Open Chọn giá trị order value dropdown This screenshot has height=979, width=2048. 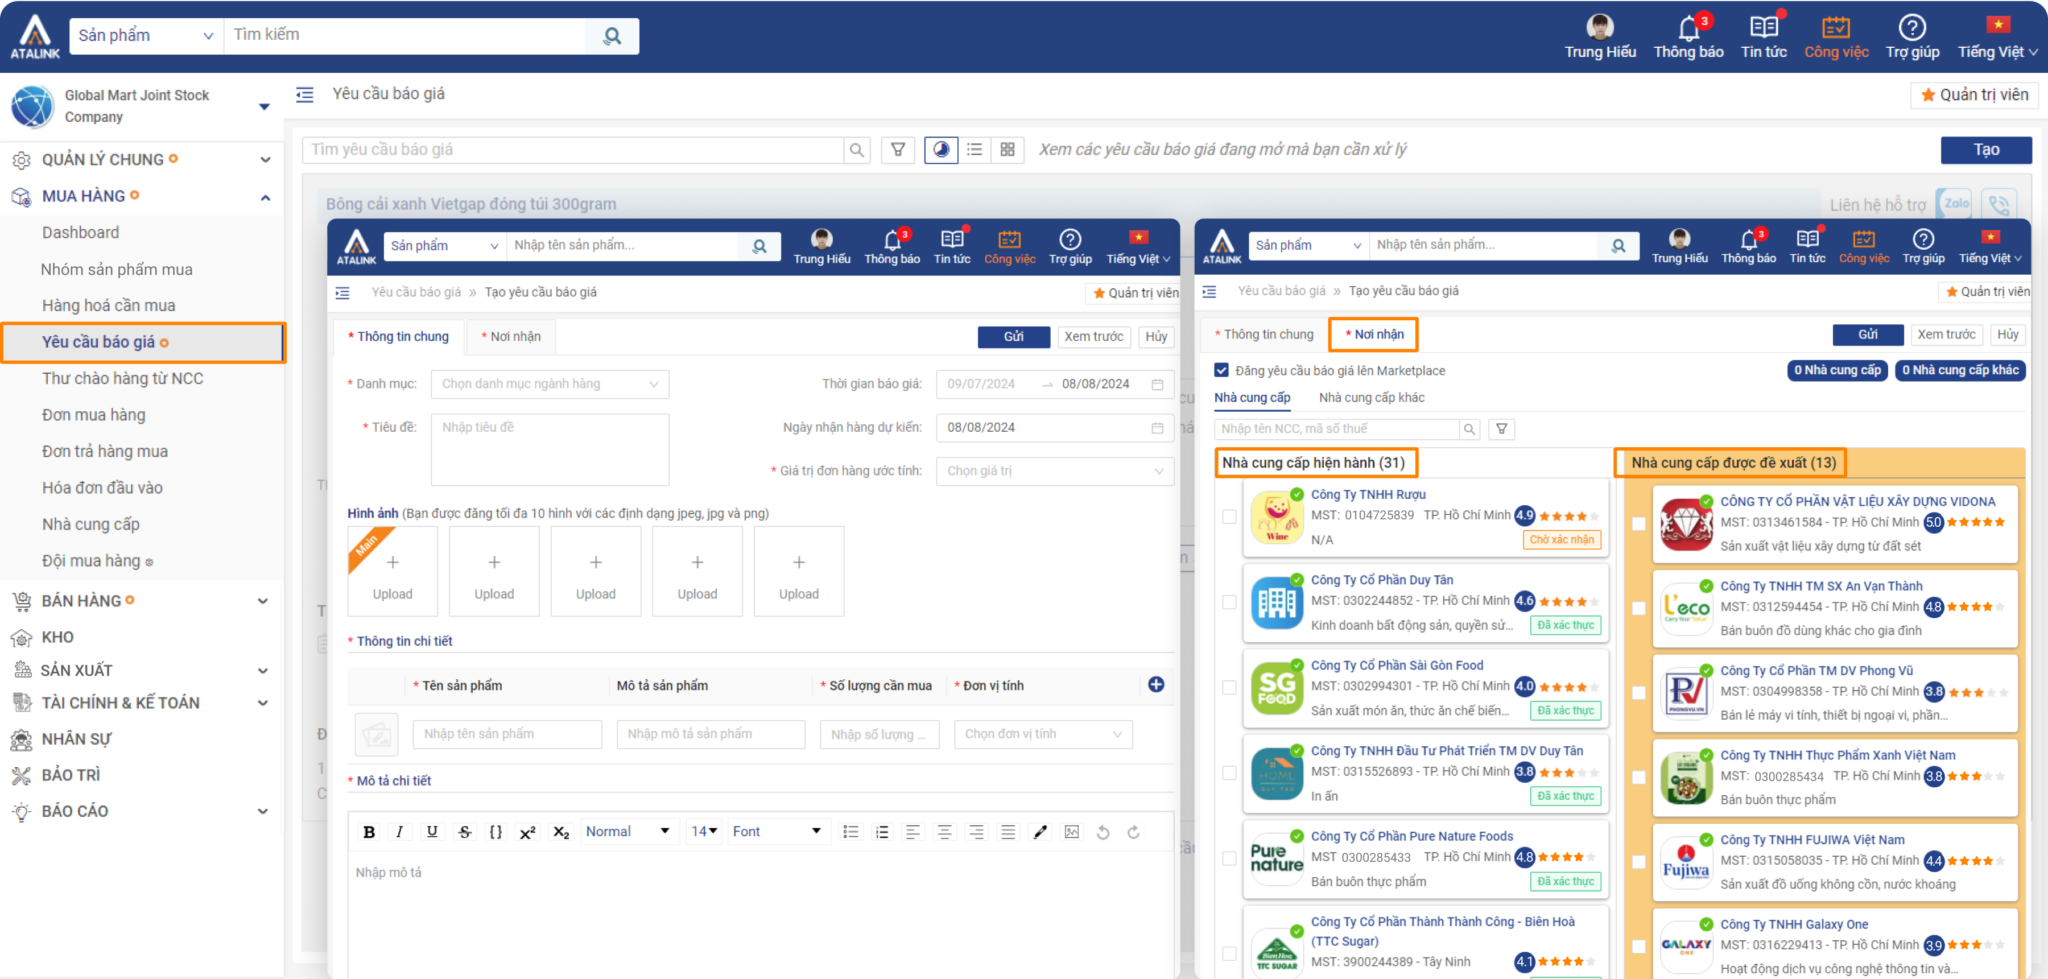click(x=1054, y=471)
